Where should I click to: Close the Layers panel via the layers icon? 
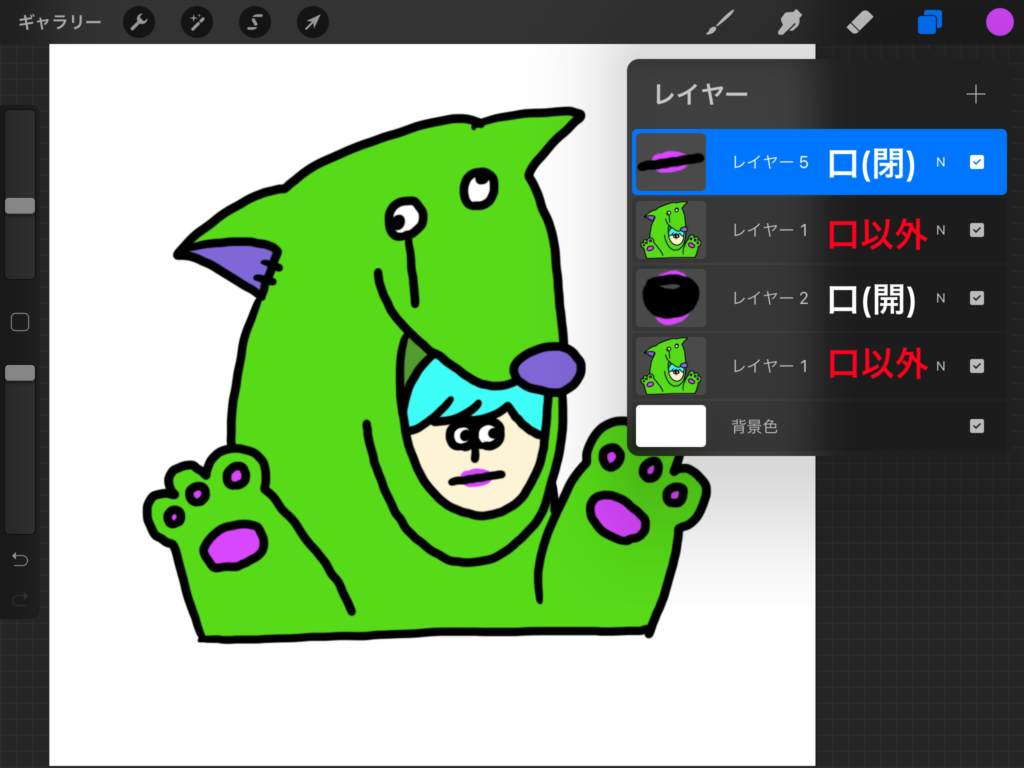tap(929, 23)
